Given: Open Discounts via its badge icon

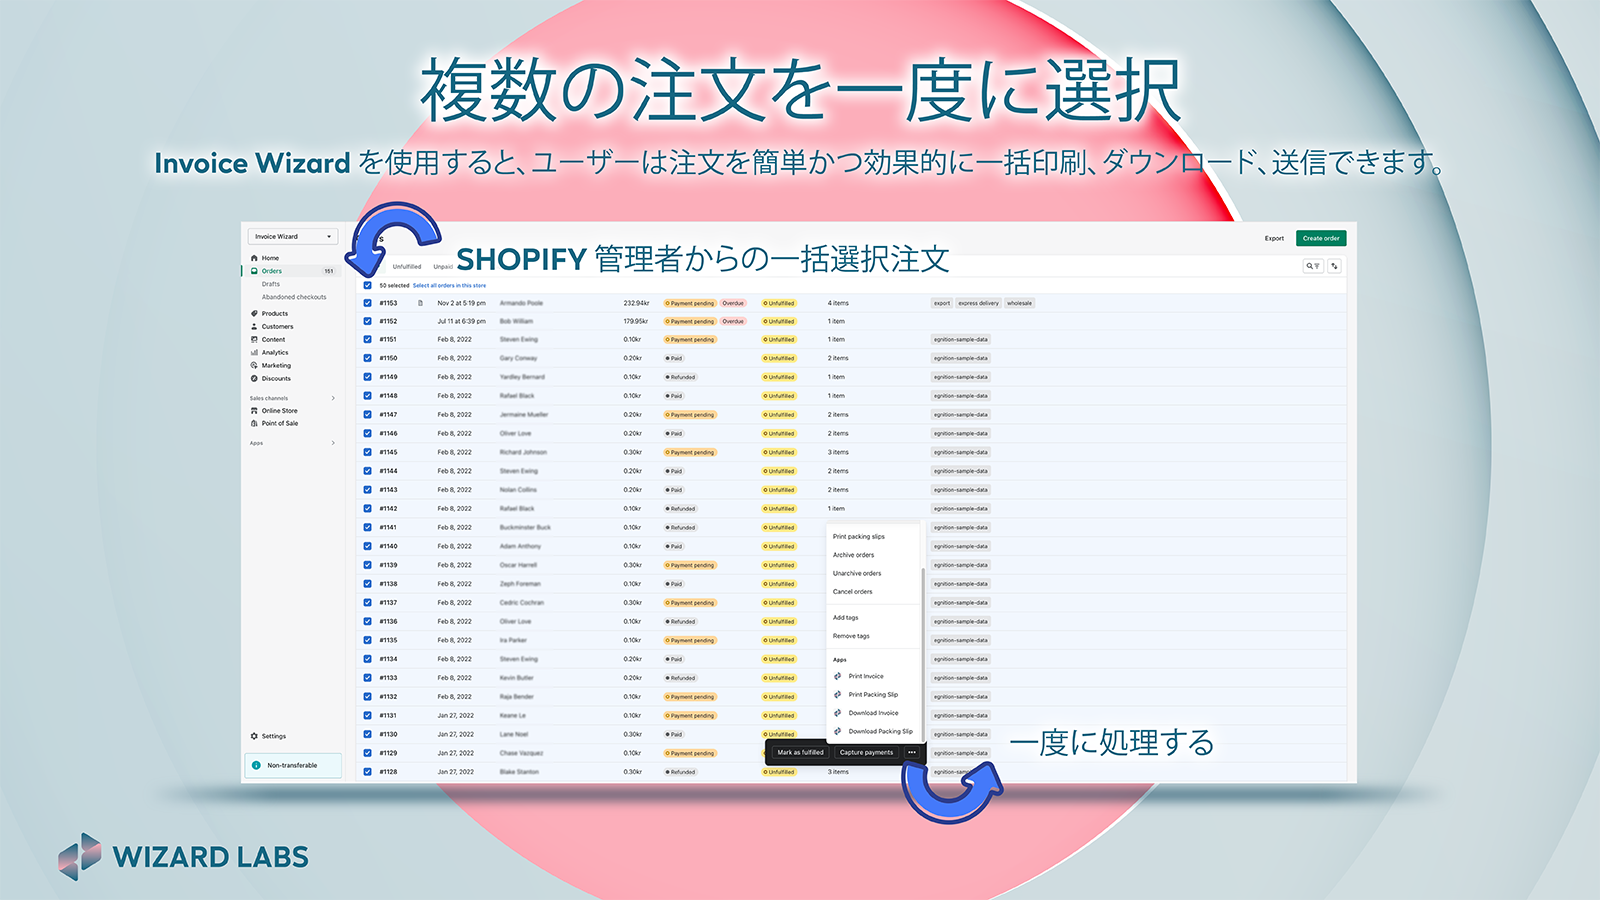Looking at the screenshot, I should pyautogui.click(x=254, y=379).
